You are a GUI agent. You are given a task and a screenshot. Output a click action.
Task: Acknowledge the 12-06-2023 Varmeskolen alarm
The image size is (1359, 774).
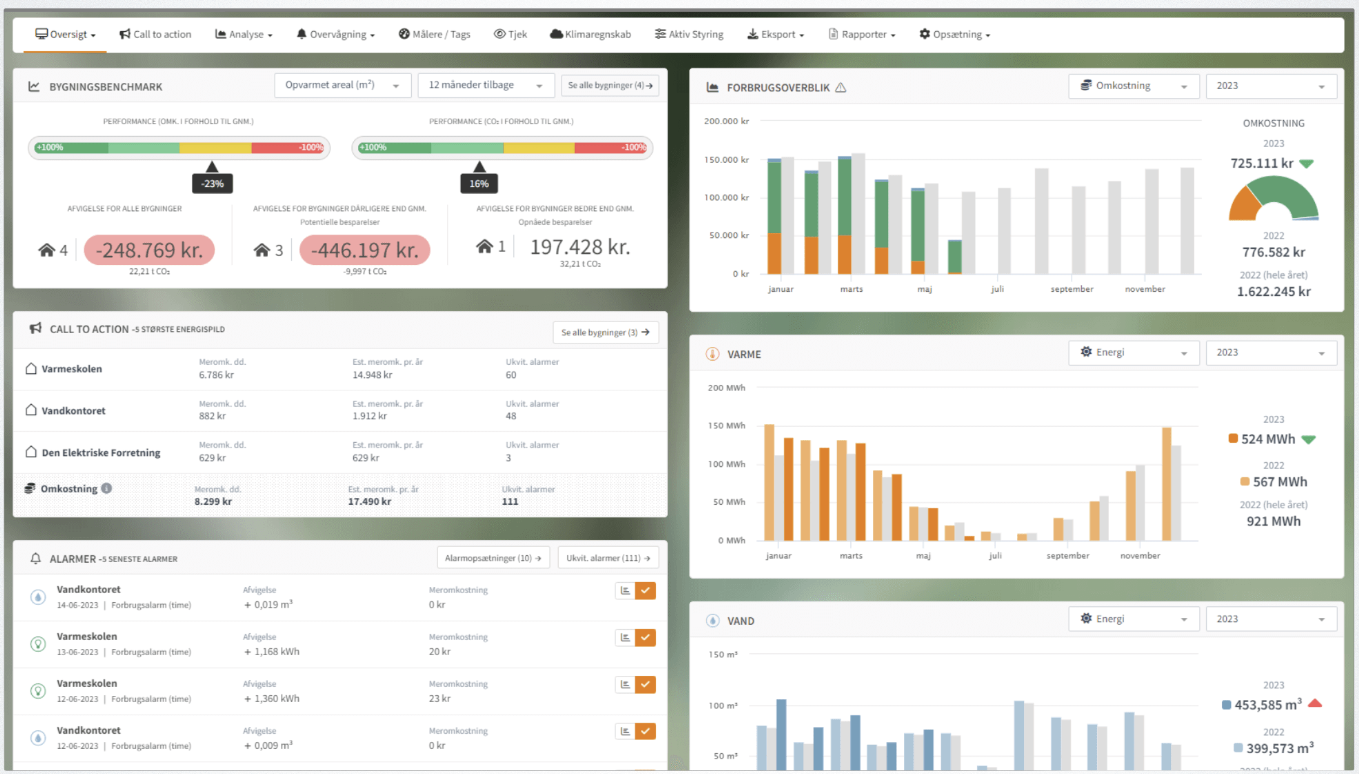tap(646, 685)
